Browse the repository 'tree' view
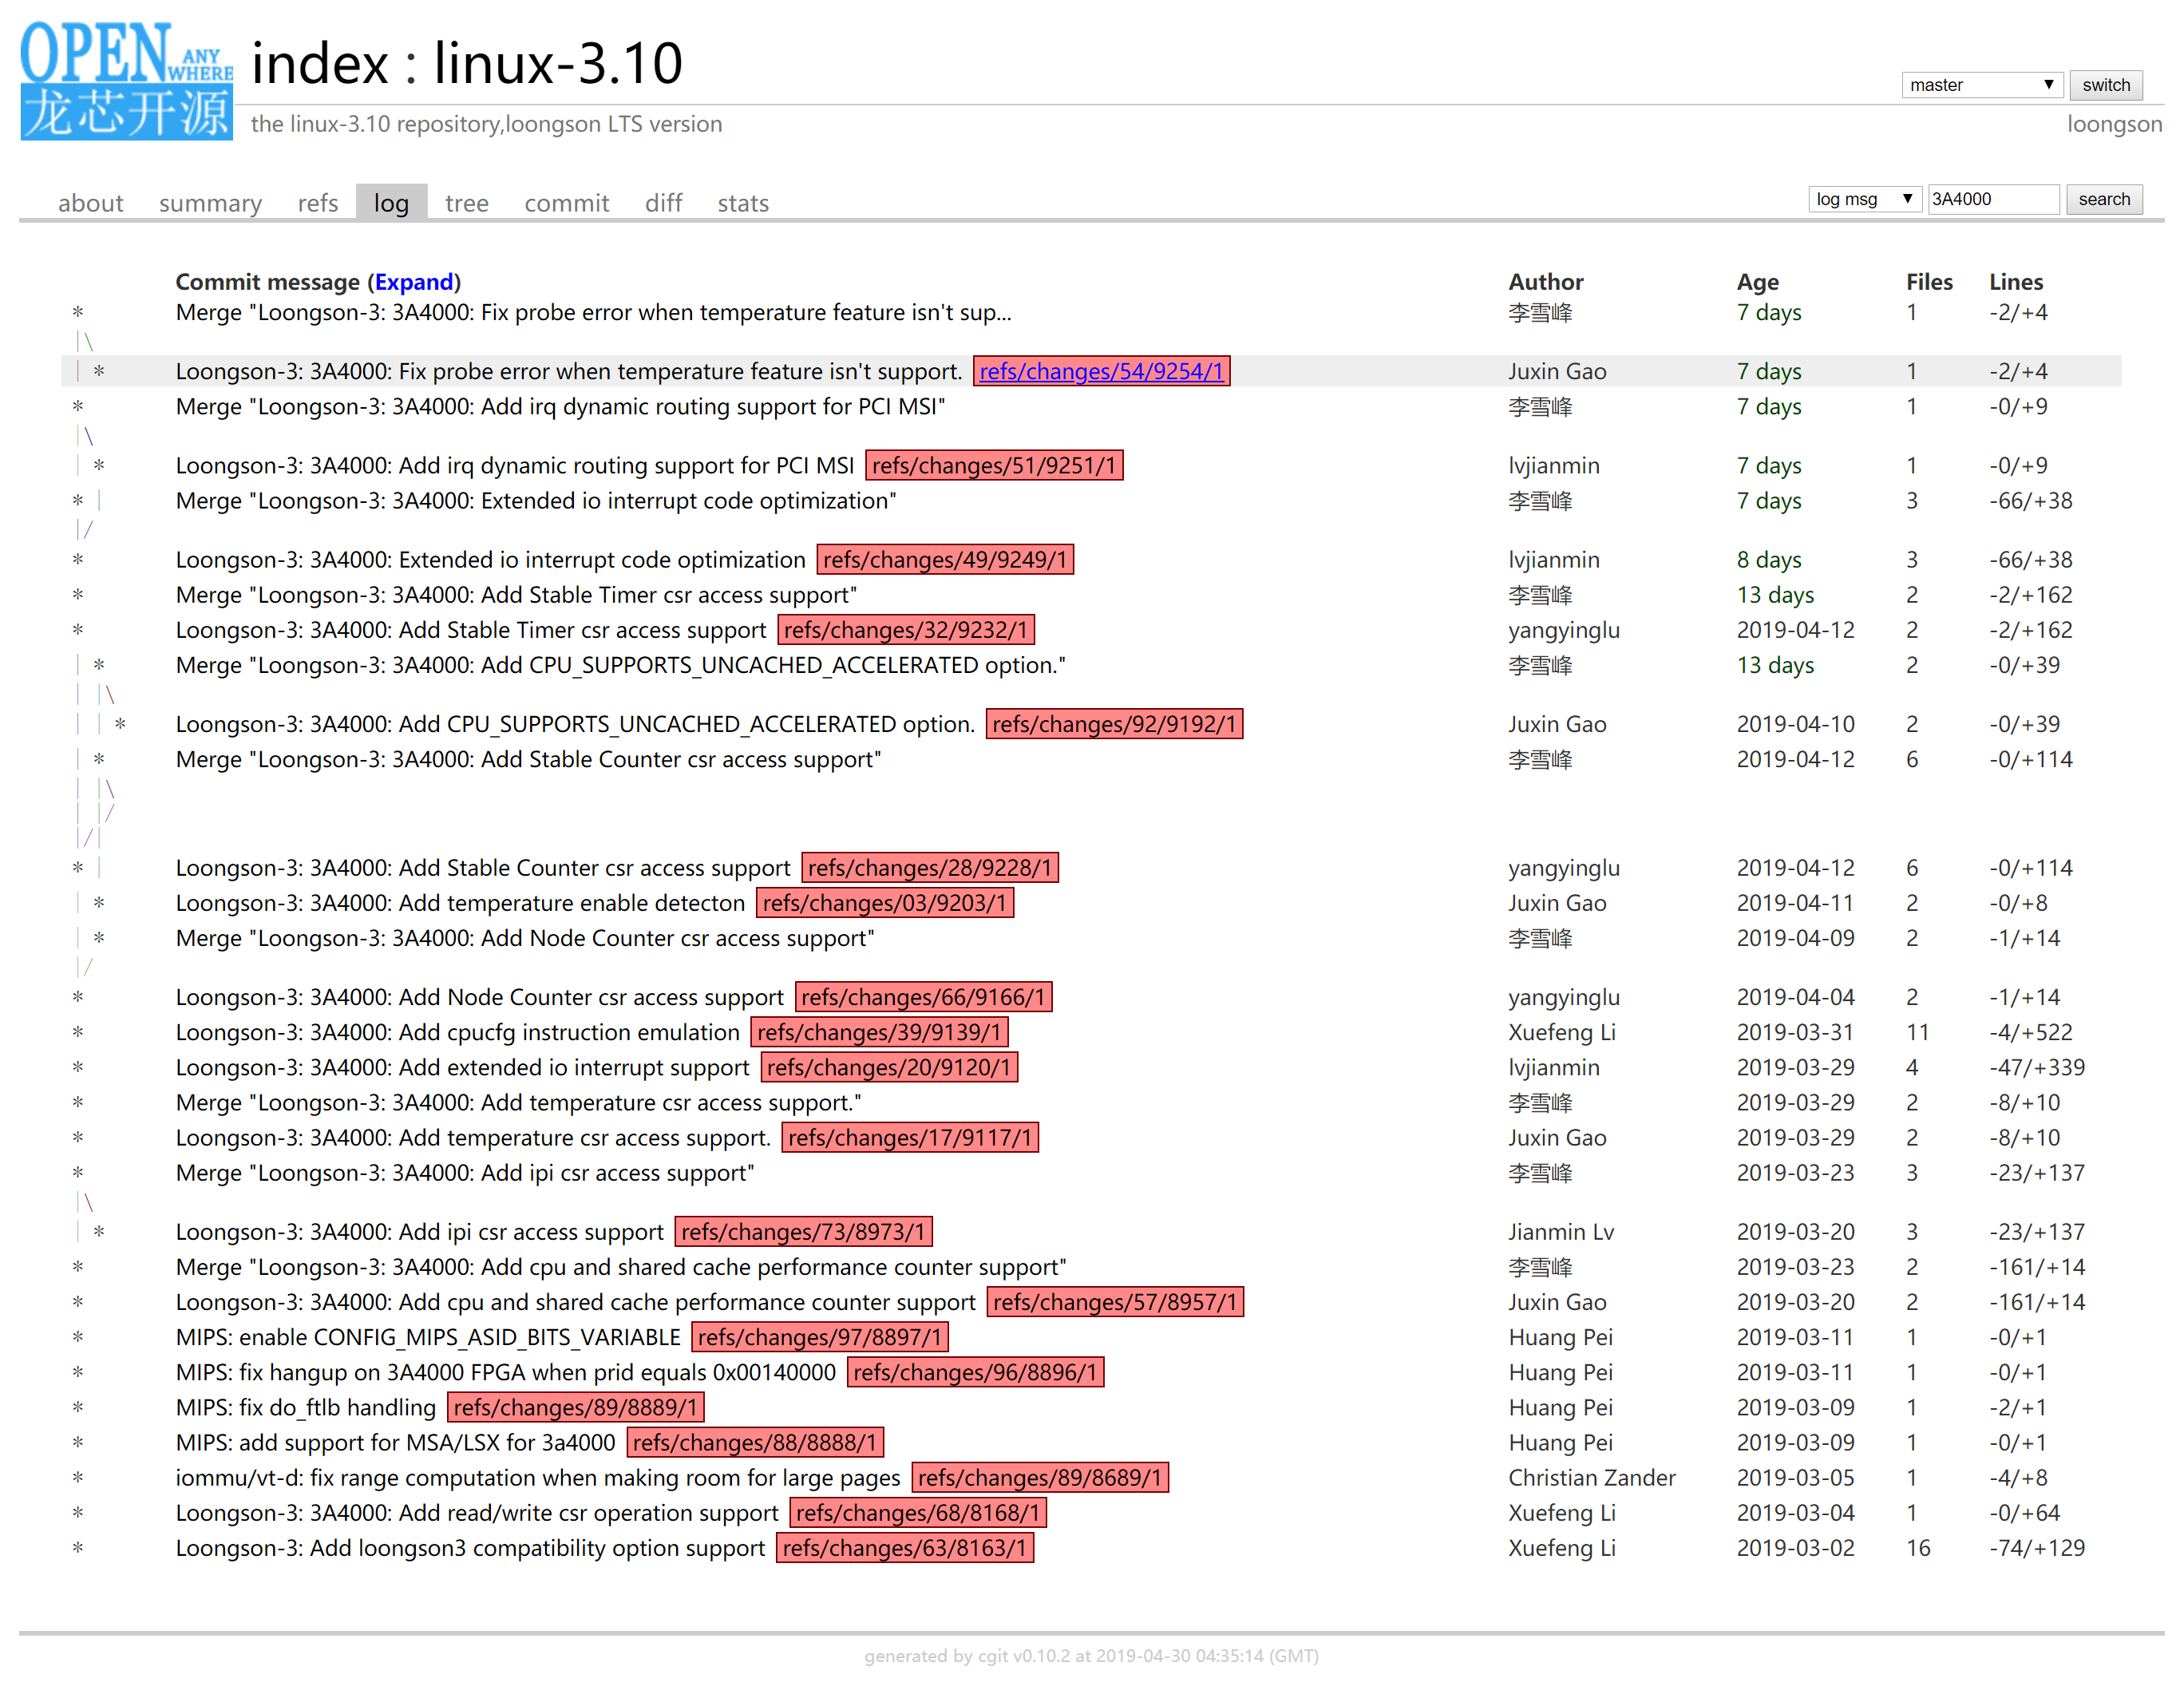 [x=466, y=203]
